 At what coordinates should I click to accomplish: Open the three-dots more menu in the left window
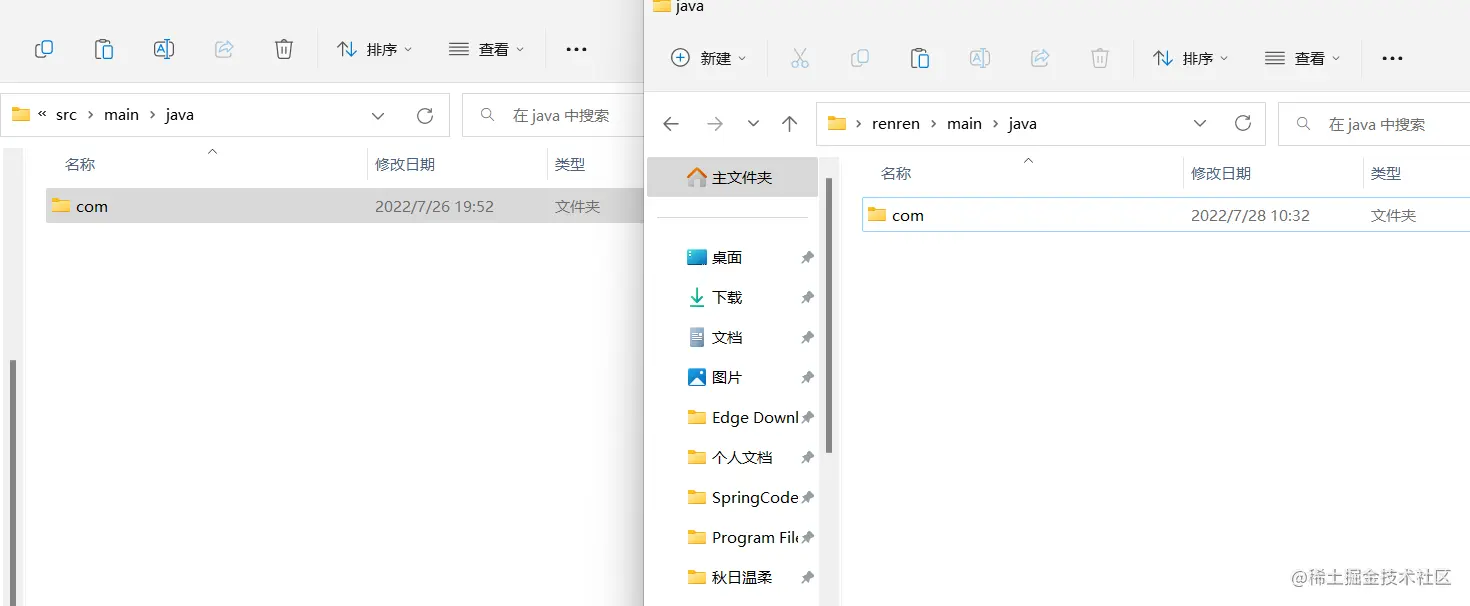pyautogui.click(x=576, y=49)
